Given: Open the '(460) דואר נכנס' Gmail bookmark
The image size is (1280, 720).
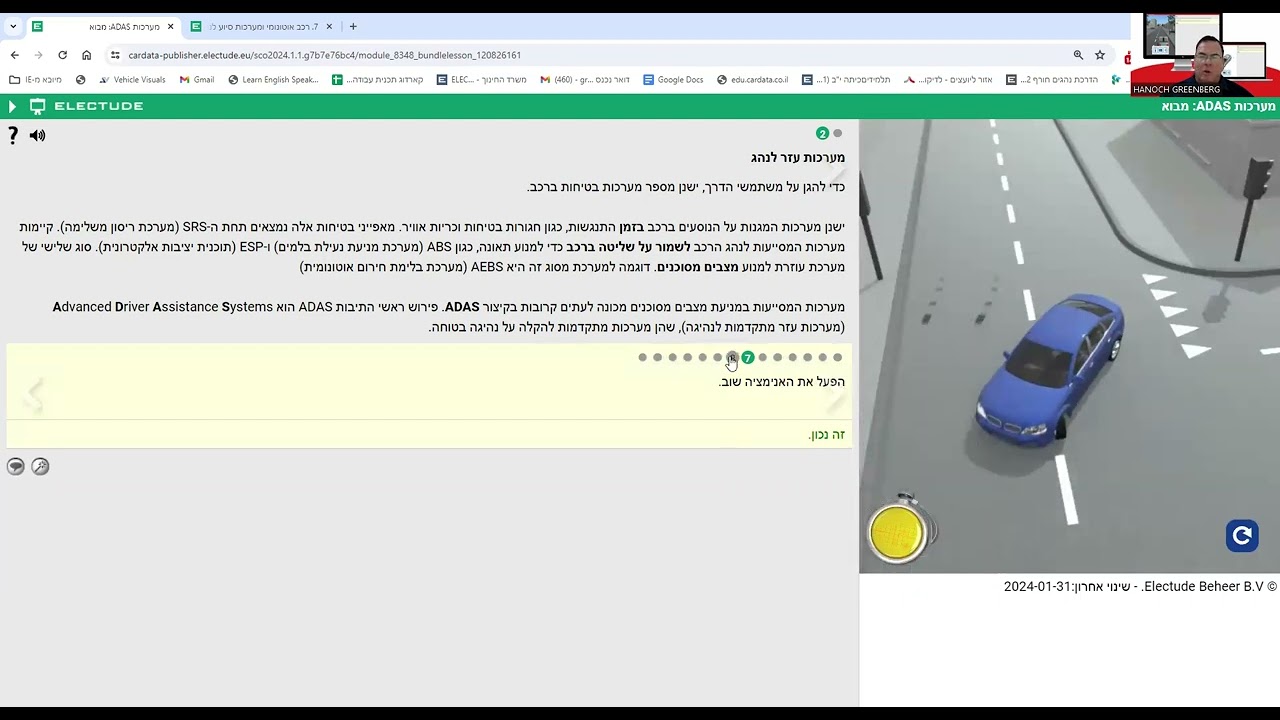Looking at the screenshot, I should point(585,80).
